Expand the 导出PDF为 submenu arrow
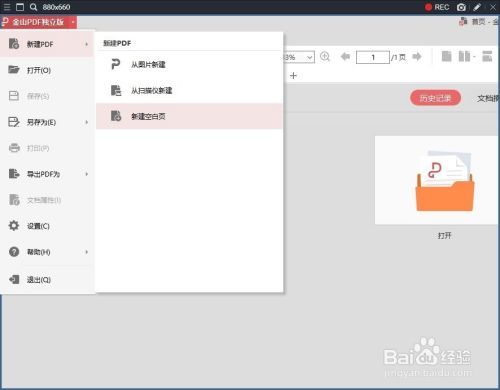 click(87, 174)
